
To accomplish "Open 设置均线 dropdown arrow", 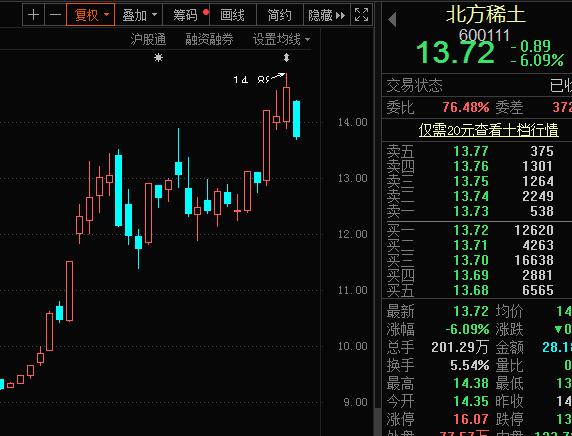I will (x=308, y=39).
